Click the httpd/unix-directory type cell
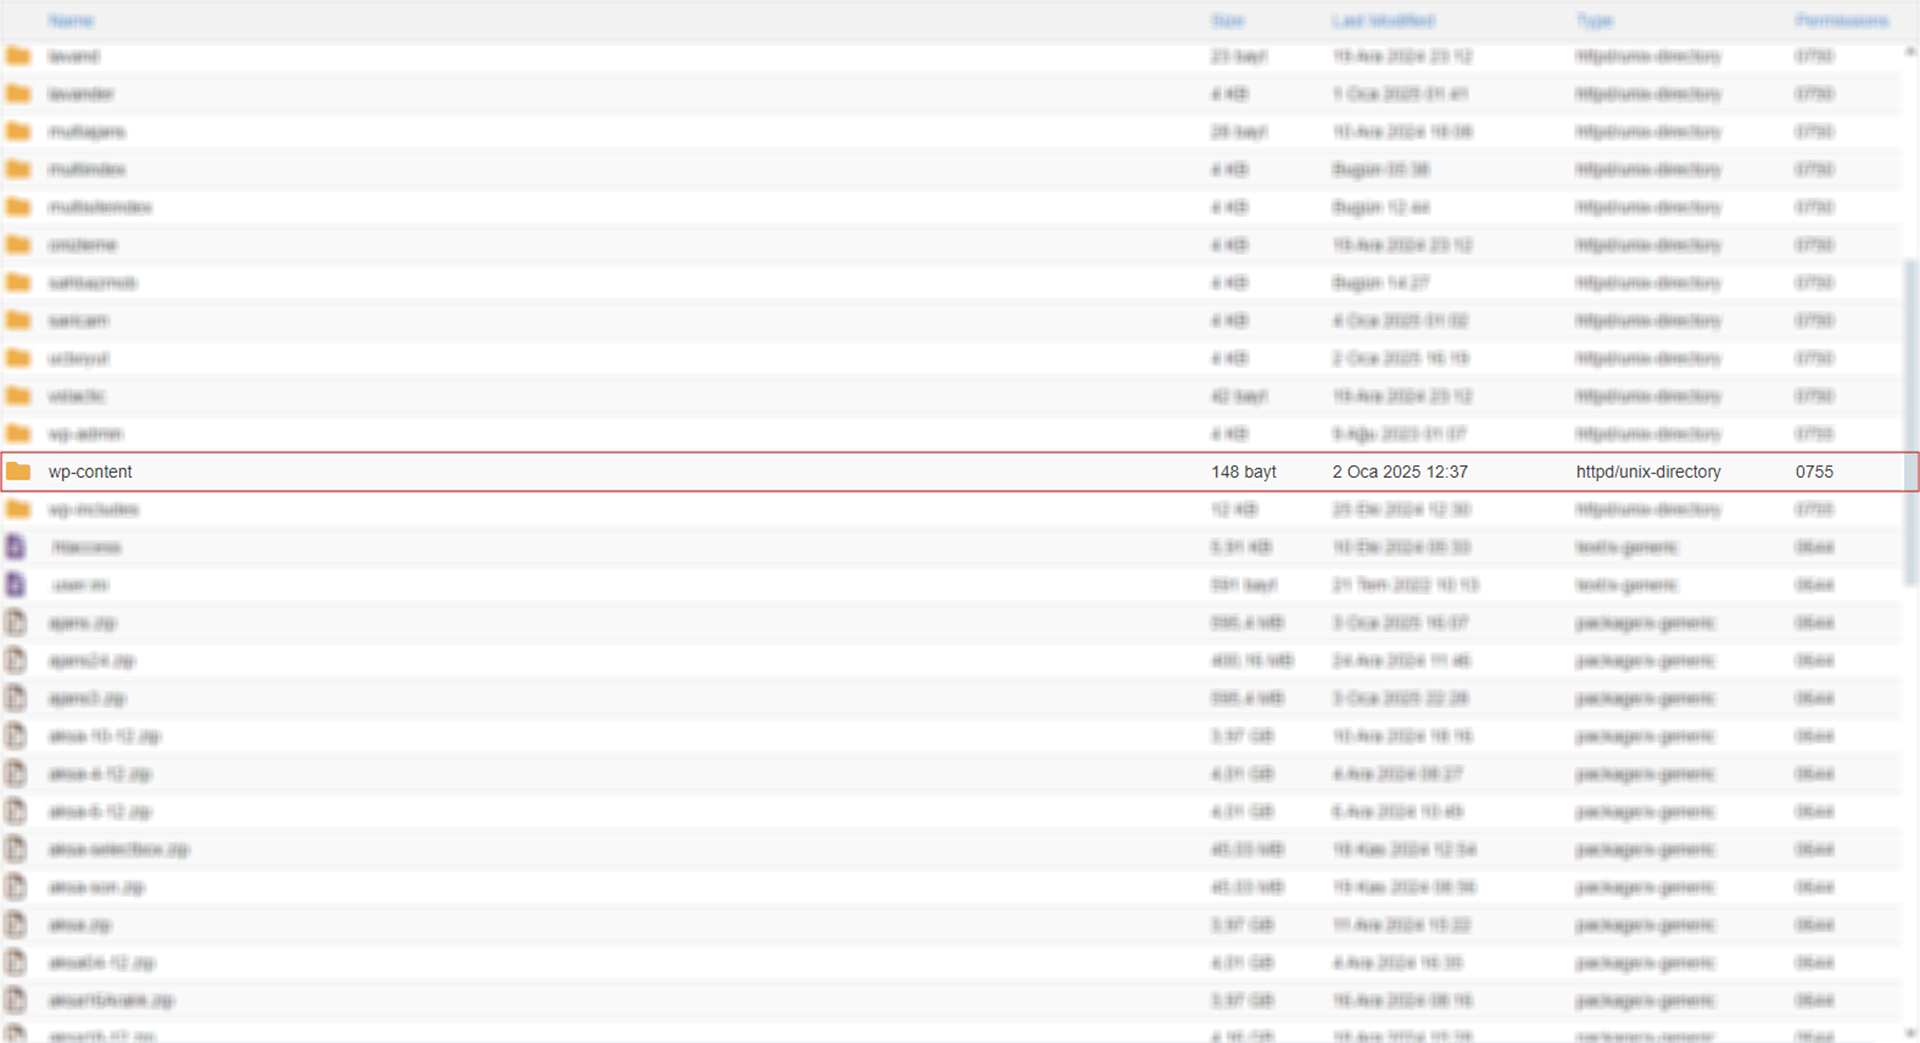 [x=1648, y=472]
